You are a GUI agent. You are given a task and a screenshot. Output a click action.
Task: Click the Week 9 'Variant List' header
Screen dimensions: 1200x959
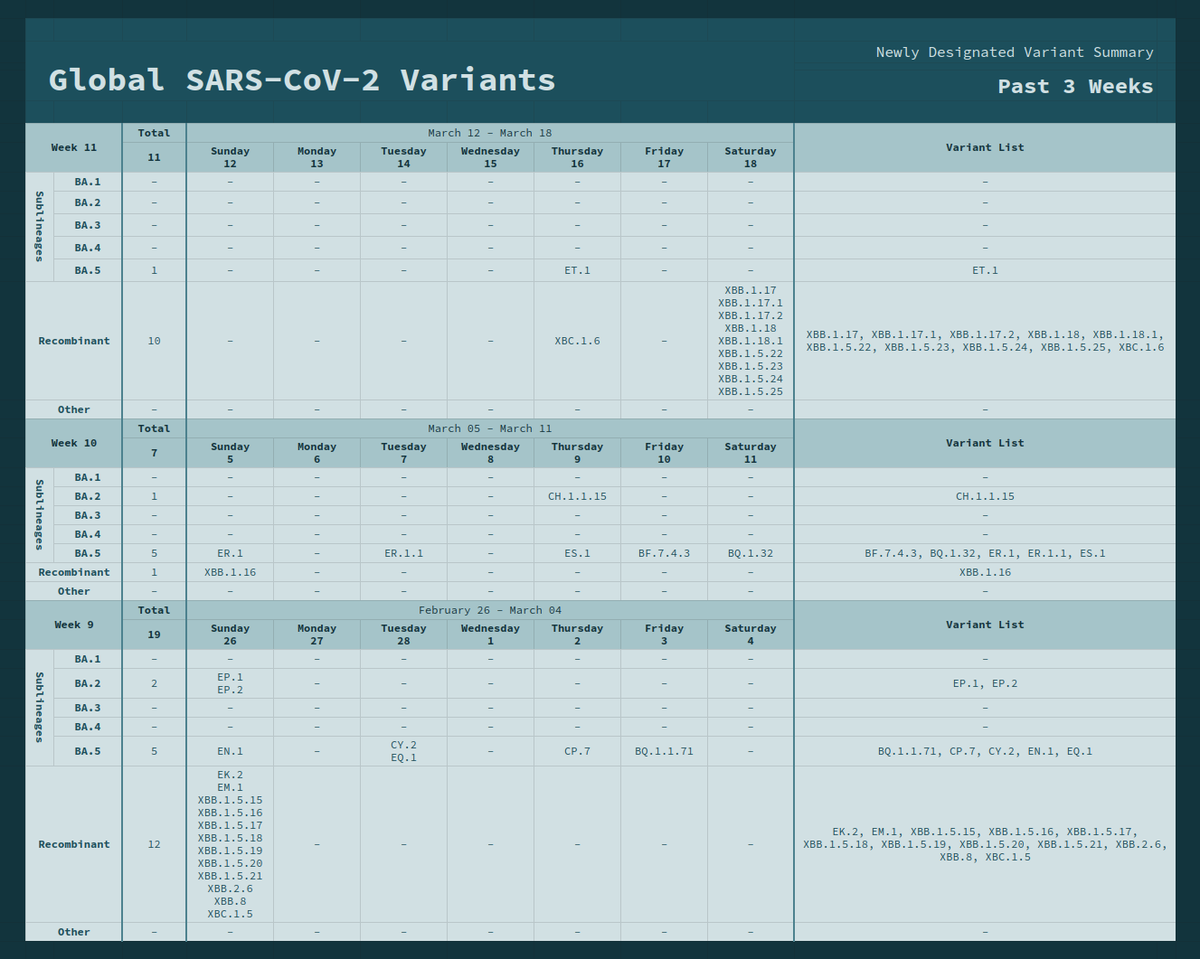985,625
